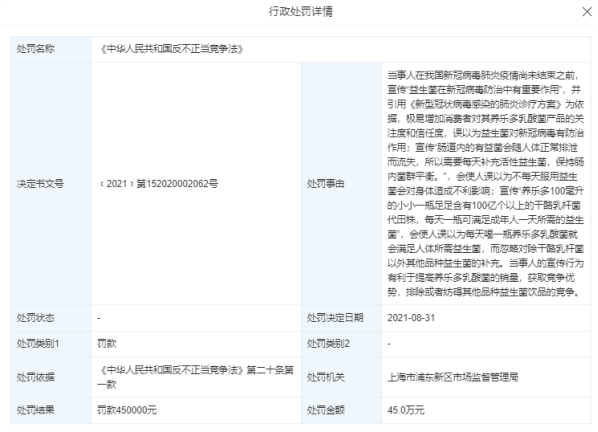This screenshot has width=598, height=432.
Task: Select the 处罚机关 label
Action: coord(325,377)
